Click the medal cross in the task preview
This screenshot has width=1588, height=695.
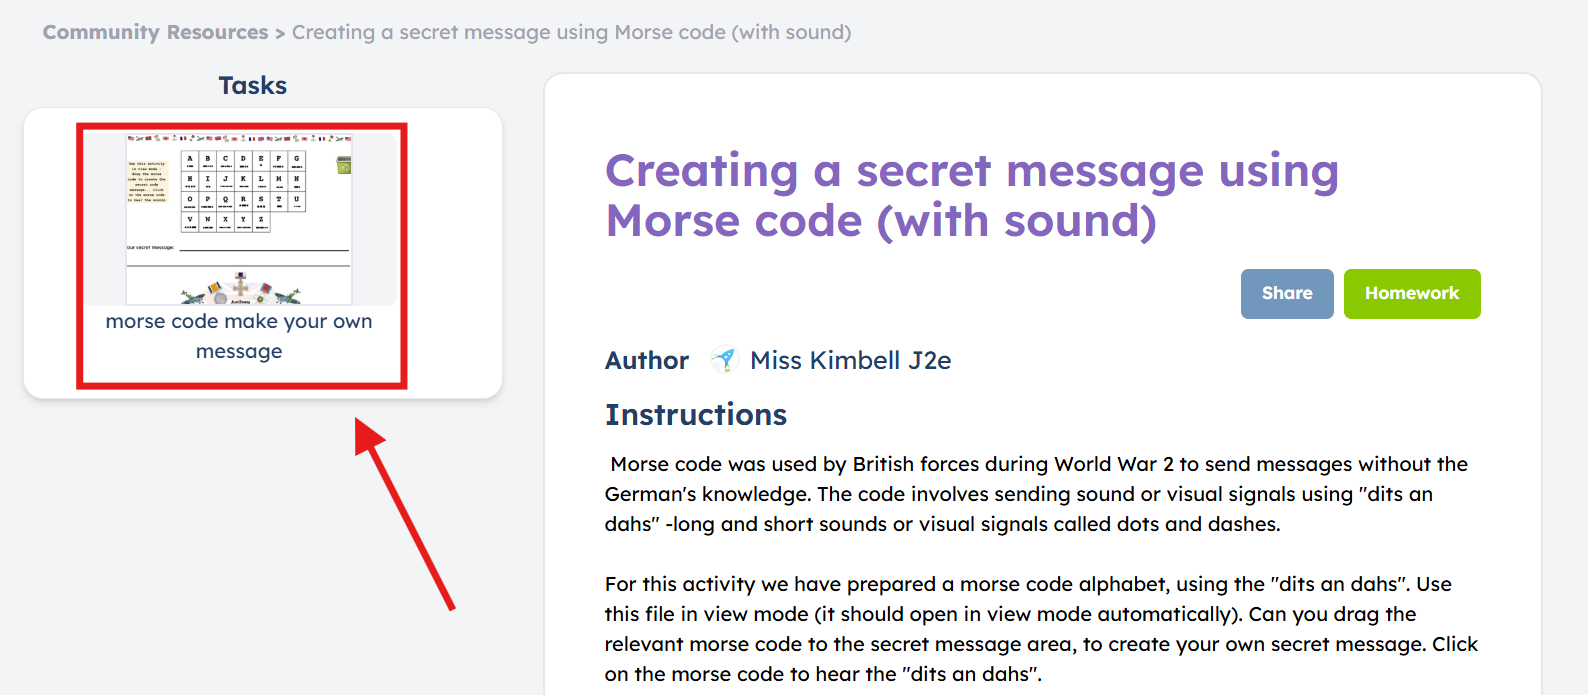tap(241, 285)
